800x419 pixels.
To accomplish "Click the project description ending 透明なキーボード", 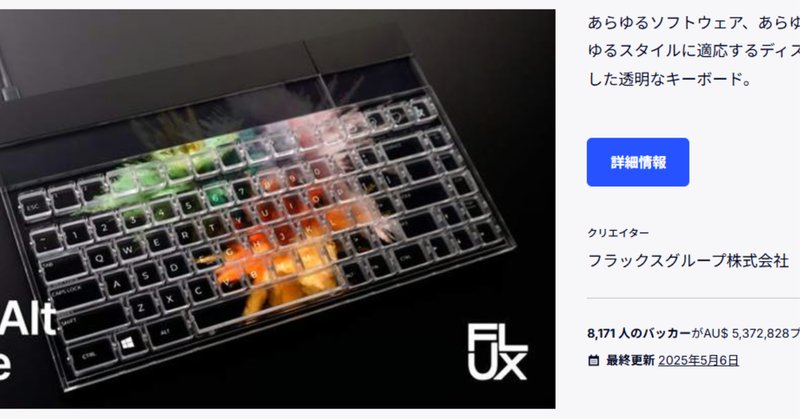I will coord(694,51).
